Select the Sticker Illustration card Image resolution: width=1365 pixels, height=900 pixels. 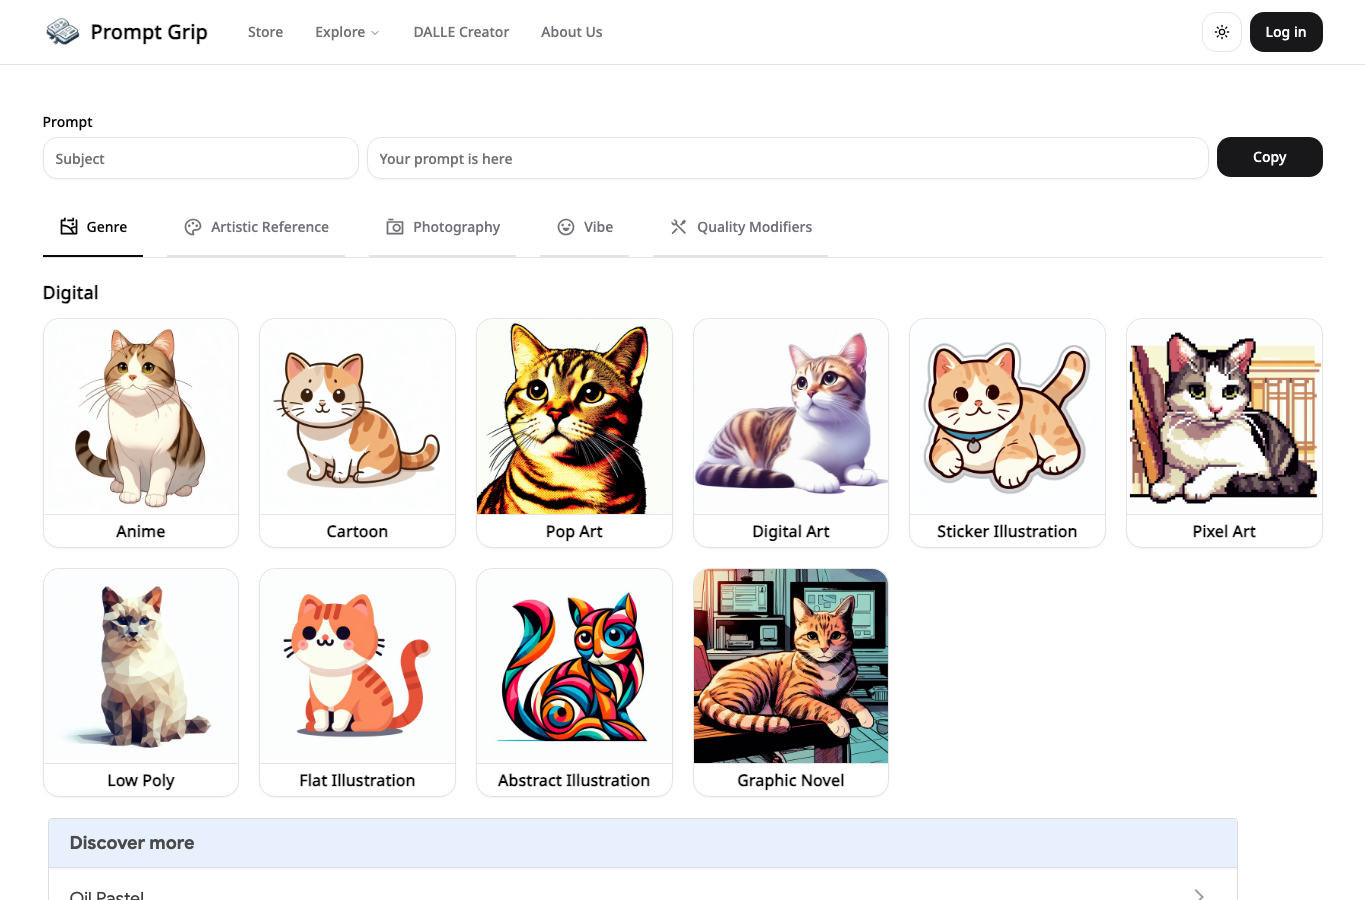(x=1007, y=433)
